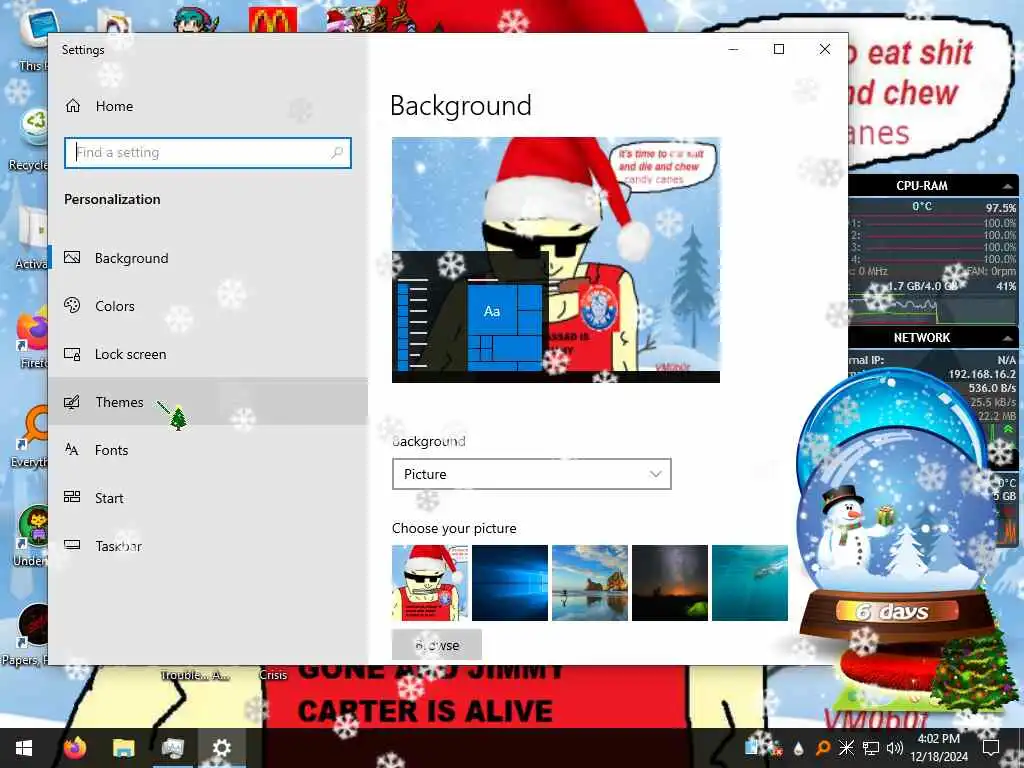Viewport: 1024px width, 768px height.
Task: Open the Fonts icon
Action: [72, 449]
